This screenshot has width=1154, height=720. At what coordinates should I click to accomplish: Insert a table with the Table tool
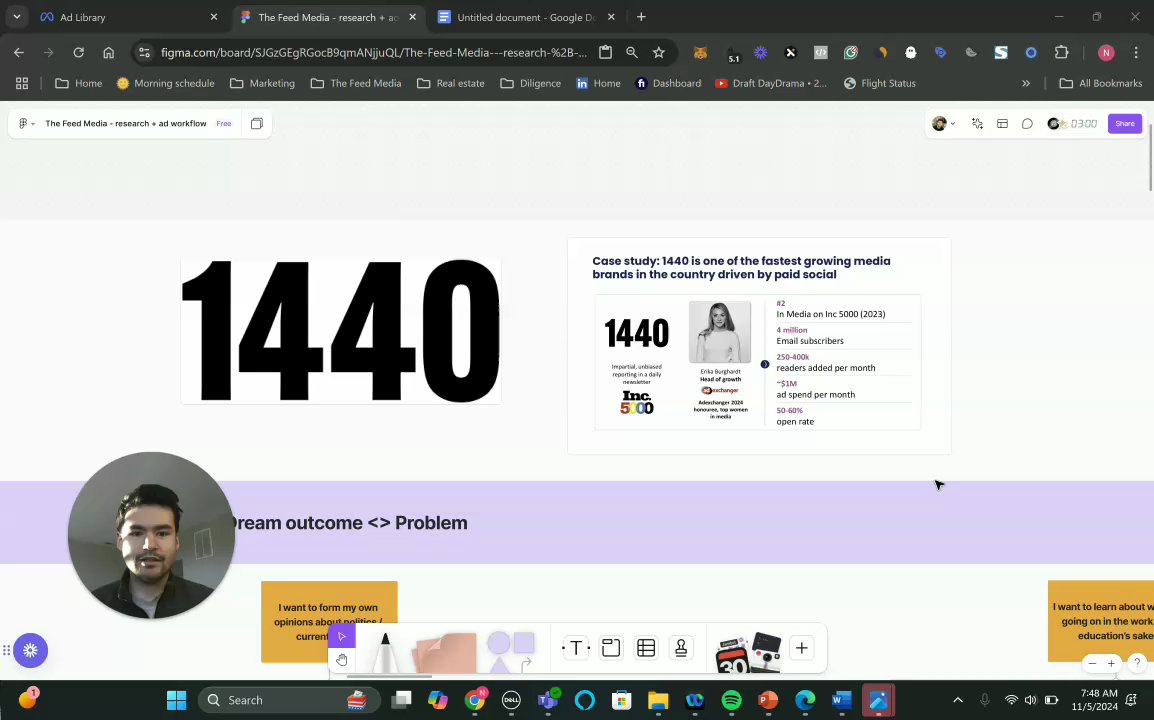pyautogui.click(x=646, y=648)
